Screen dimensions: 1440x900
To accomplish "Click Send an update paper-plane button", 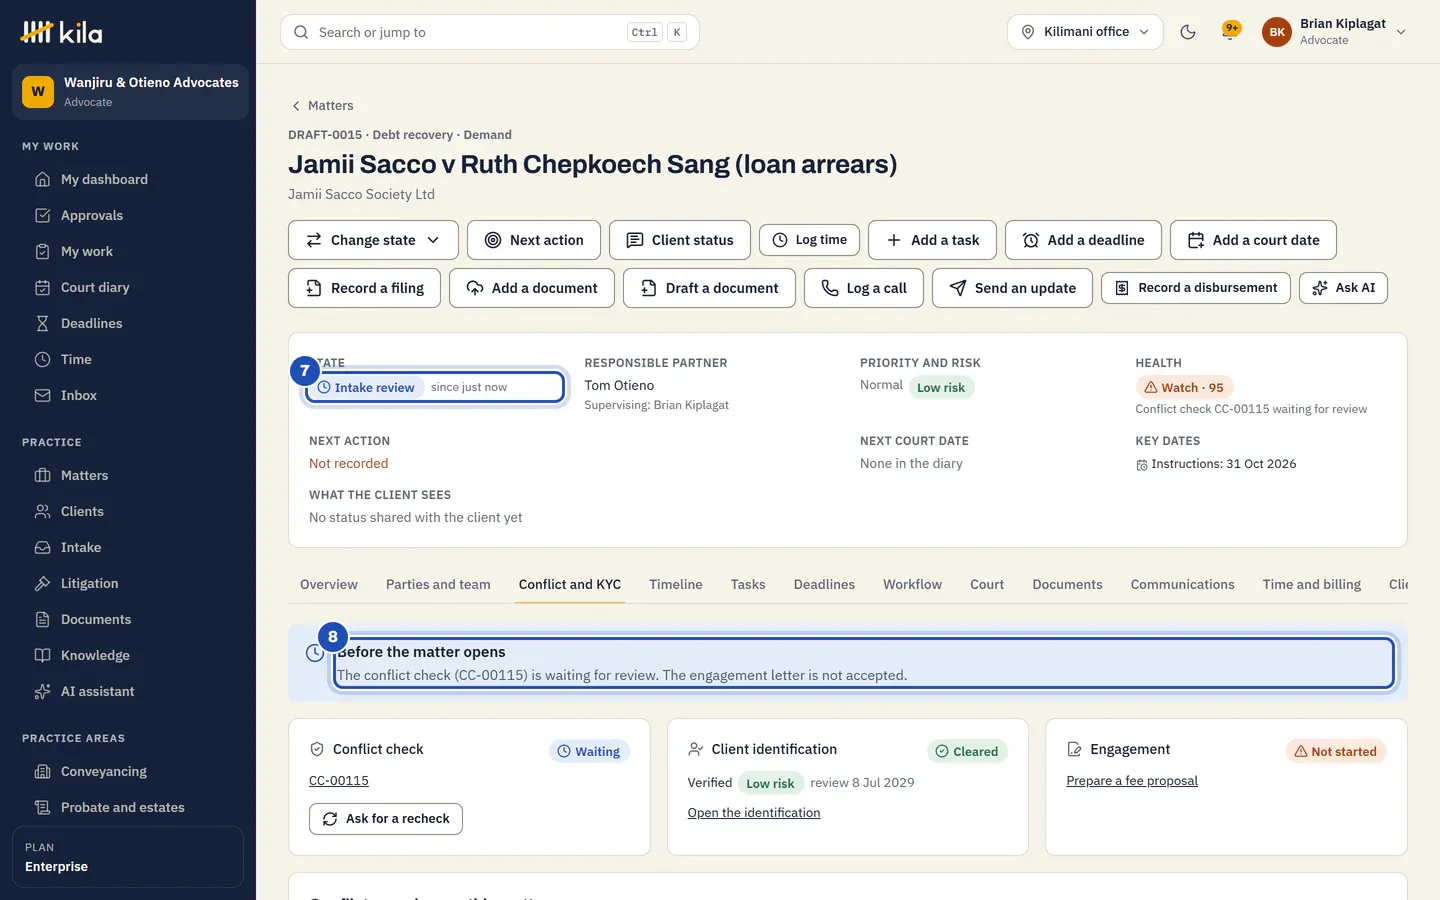I will click(x=1012, y=288).
